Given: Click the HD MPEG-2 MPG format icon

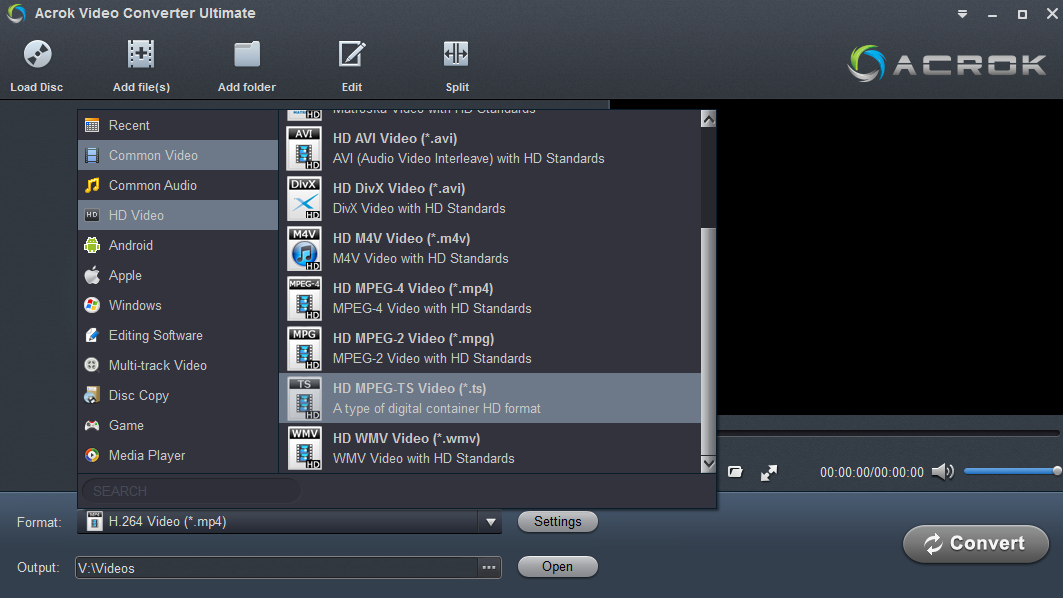Looking at the screenshot, I should [304, 348].
